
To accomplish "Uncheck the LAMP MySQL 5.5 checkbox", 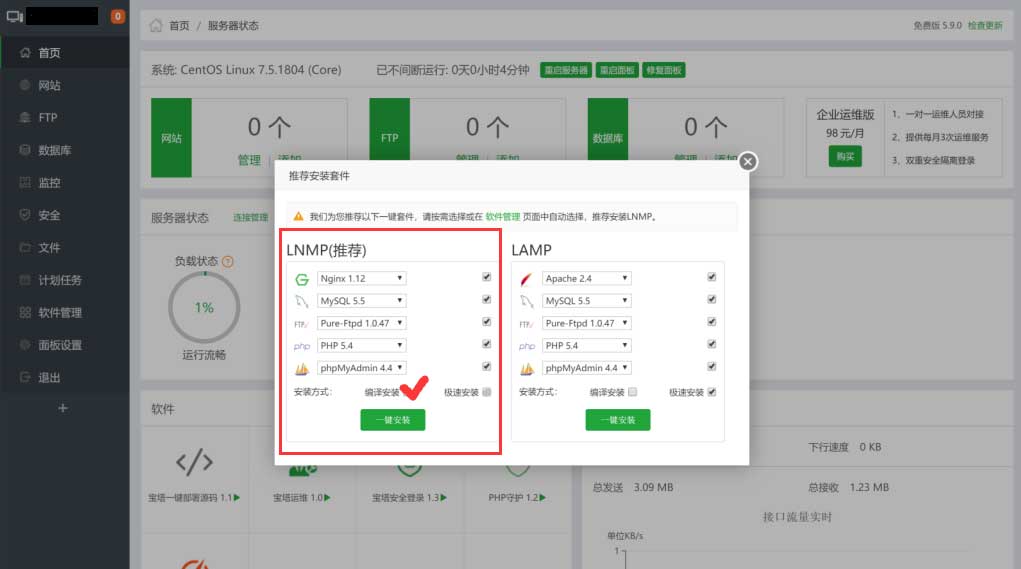I will 712,299.
